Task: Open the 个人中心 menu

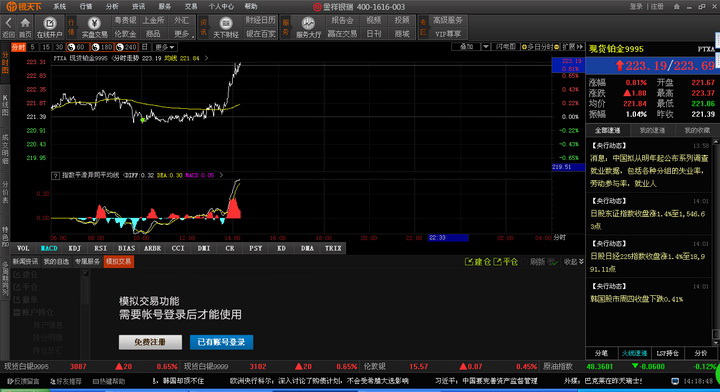Action: coord(221,6)
